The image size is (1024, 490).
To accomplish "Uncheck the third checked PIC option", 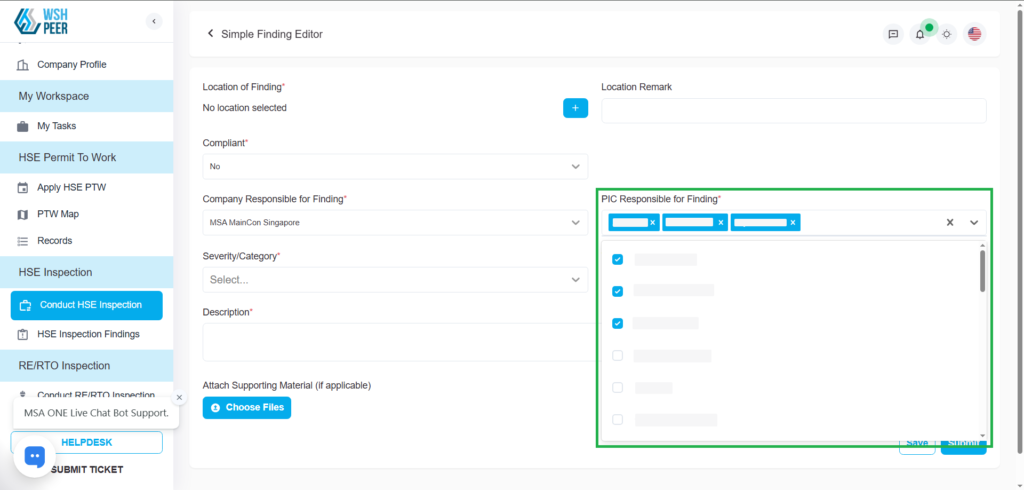I will pos(617,323).
